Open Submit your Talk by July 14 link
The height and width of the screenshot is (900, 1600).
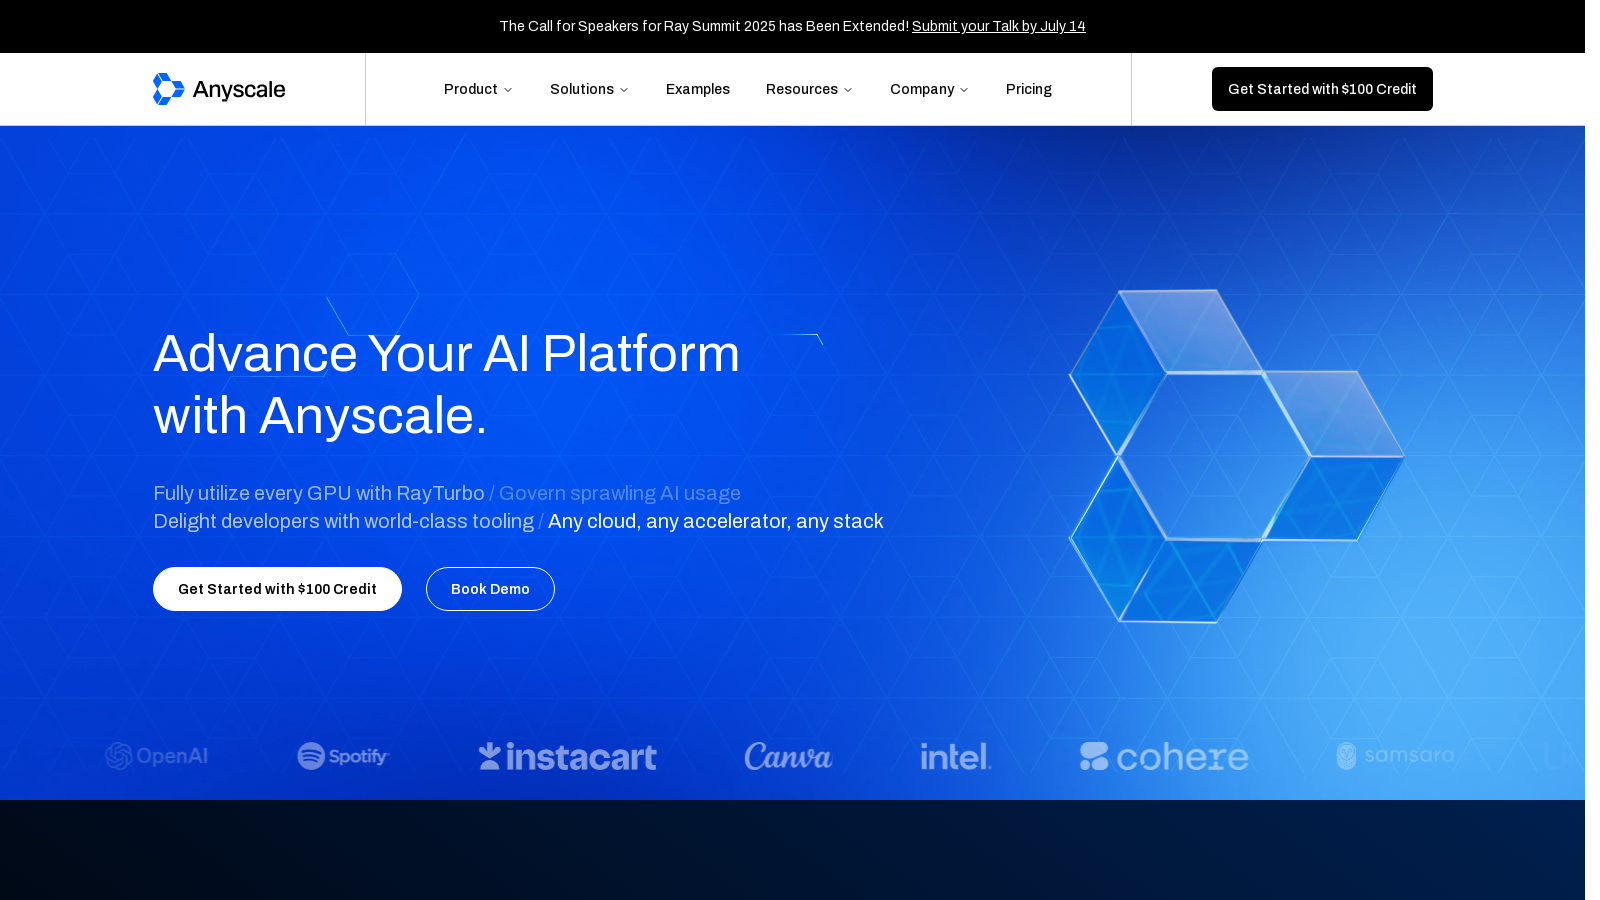[998, 26]
